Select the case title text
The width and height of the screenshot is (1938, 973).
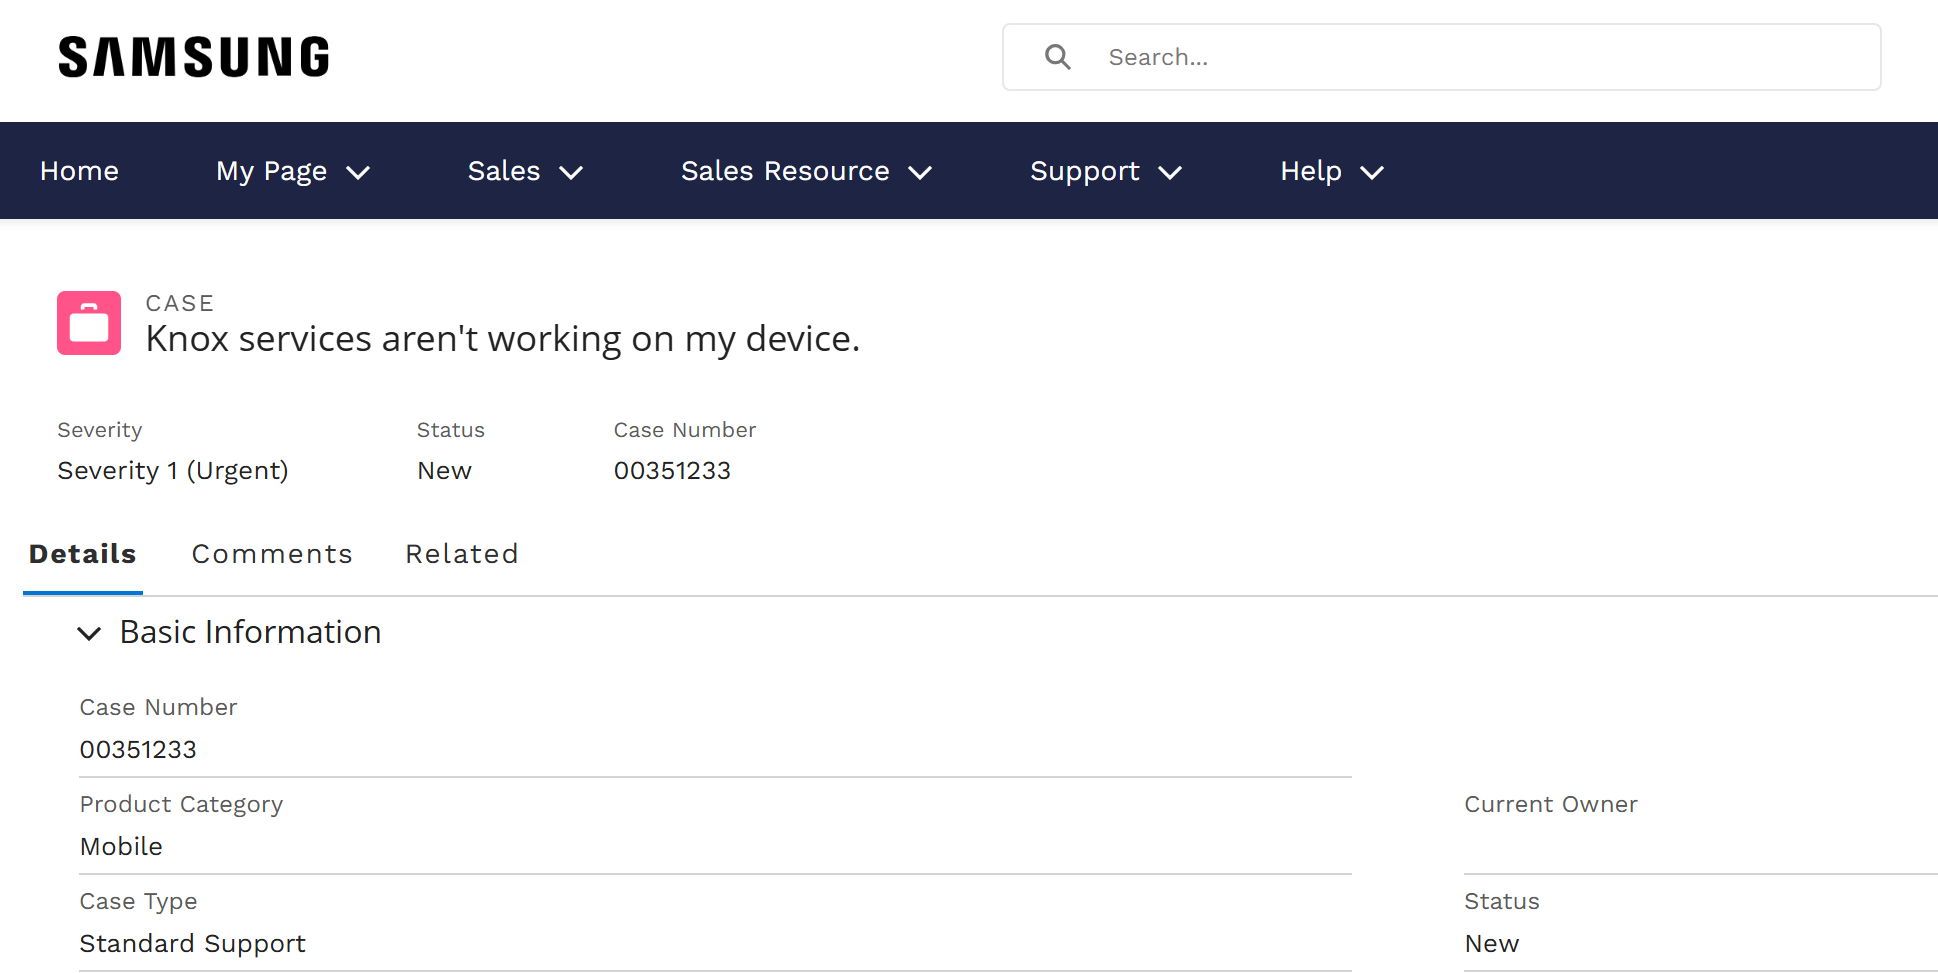coord(502,339)
